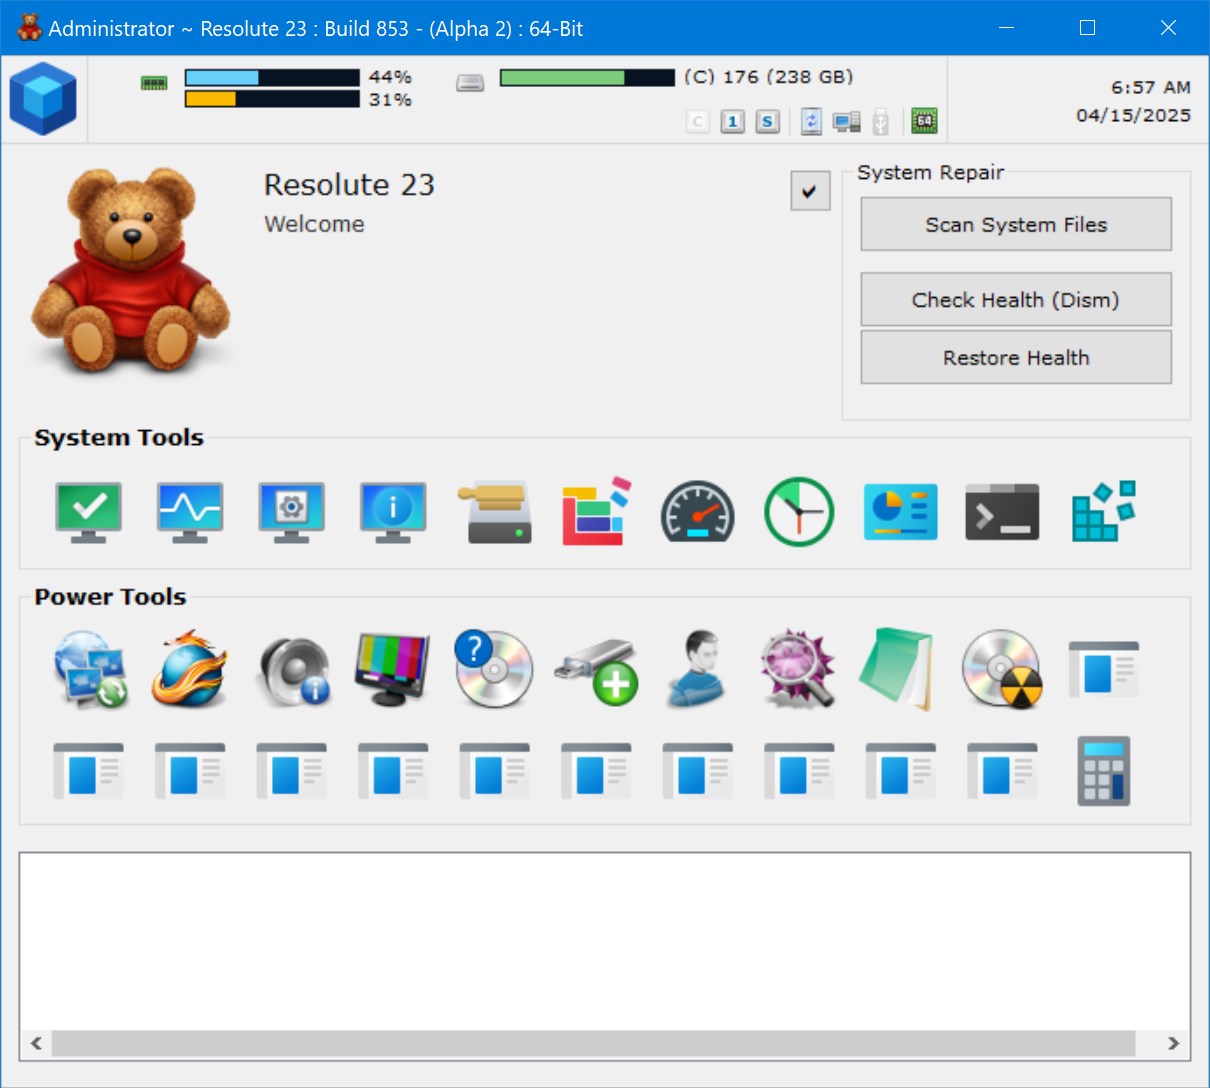Open the green notepad tool
Screen dimensions: 1210x1088
pos(898,669)
